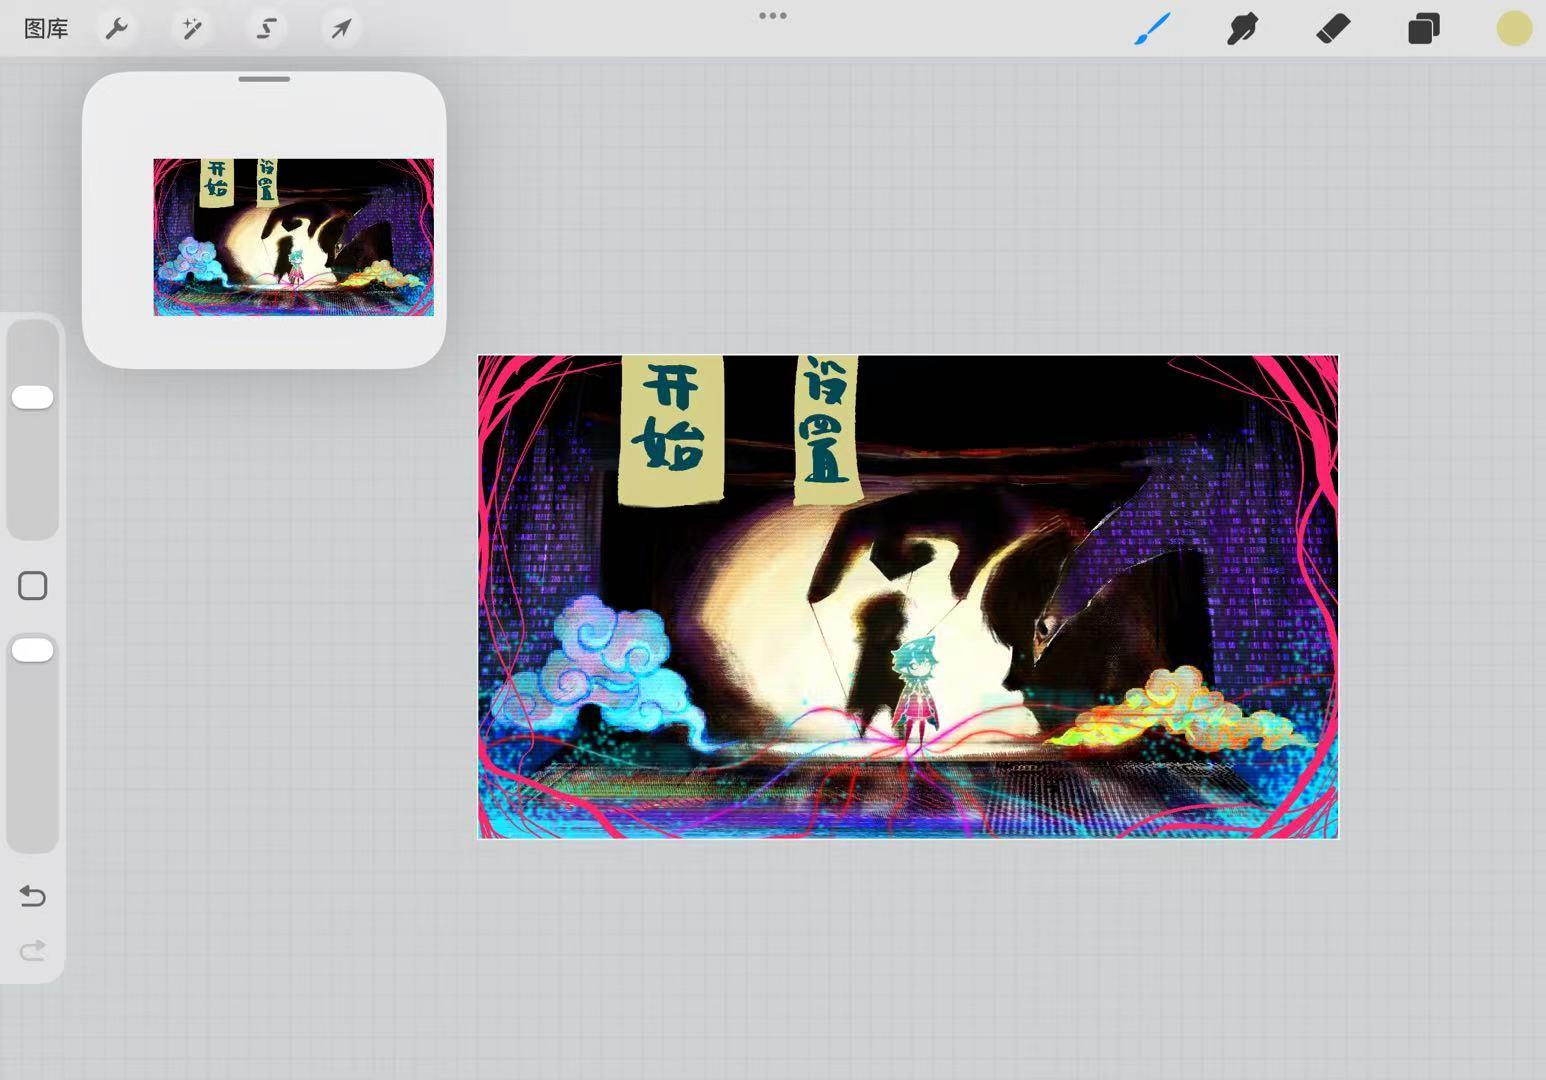
Task: Tap the reference window top grab handle
Action: (264, 79)
